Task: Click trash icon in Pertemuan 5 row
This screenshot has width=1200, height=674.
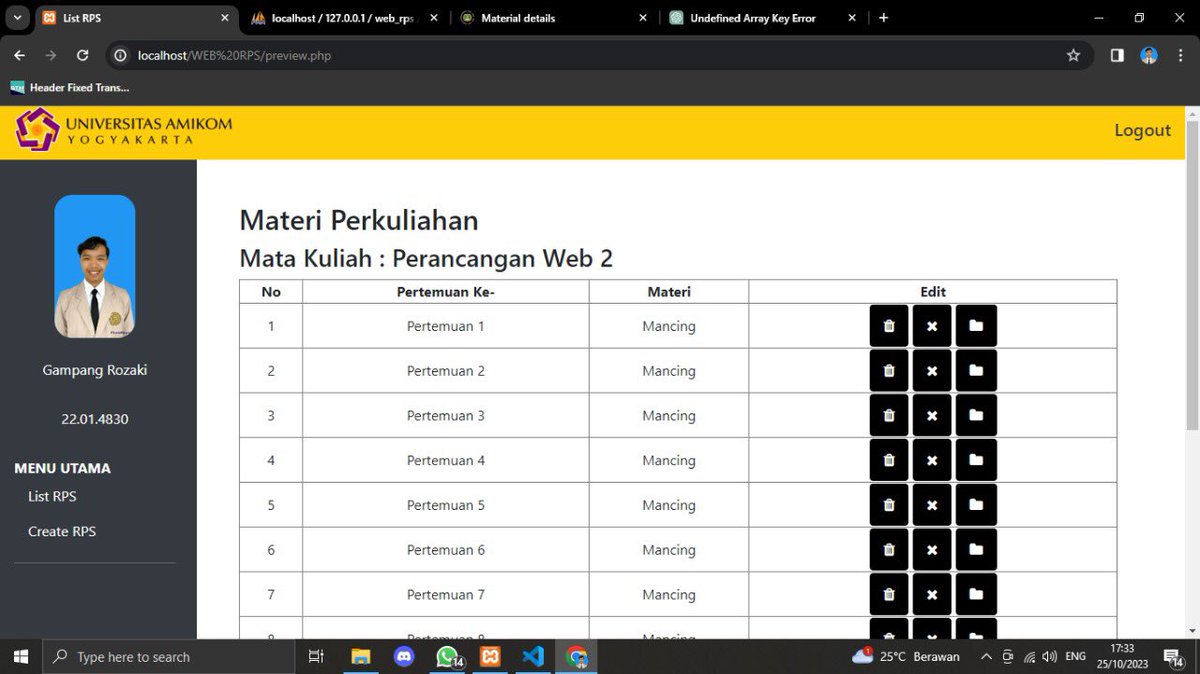Action: pyautogui.click(x=889, y=505)
